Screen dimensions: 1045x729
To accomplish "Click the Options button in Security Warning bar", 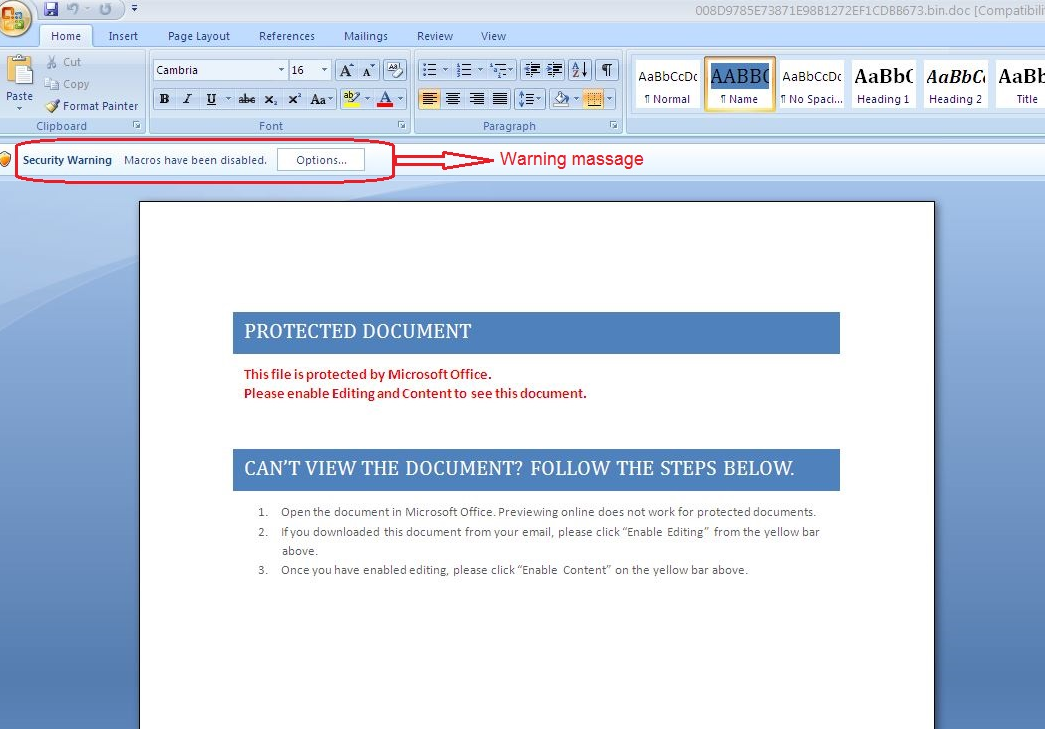I will coord(321,160).
